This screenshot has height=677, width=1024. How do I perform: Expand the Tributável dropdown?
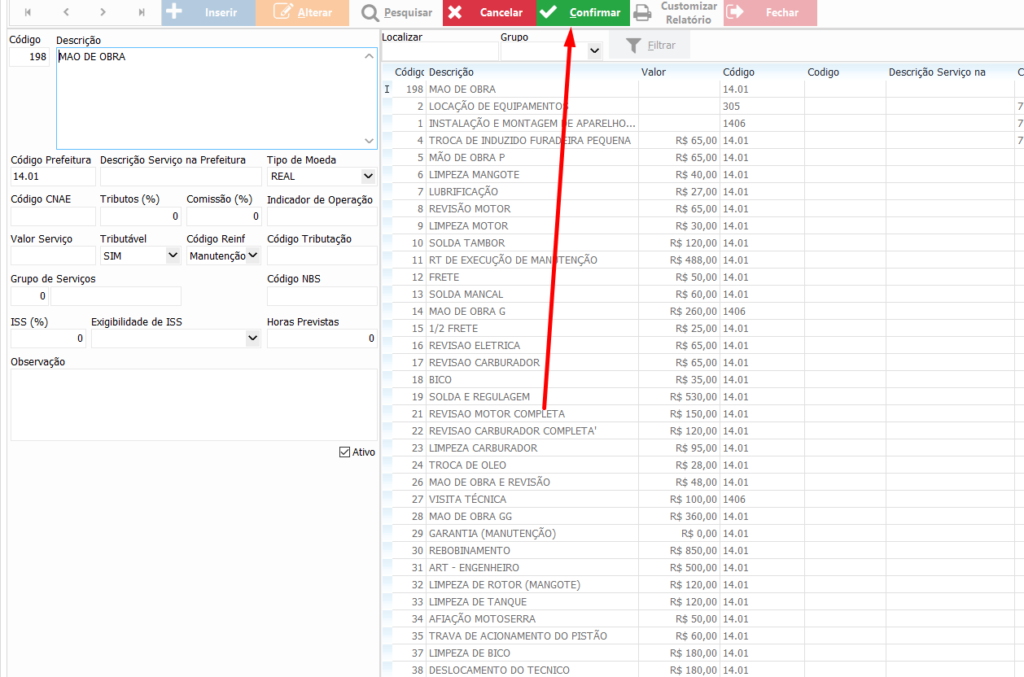tap(173, 256)
